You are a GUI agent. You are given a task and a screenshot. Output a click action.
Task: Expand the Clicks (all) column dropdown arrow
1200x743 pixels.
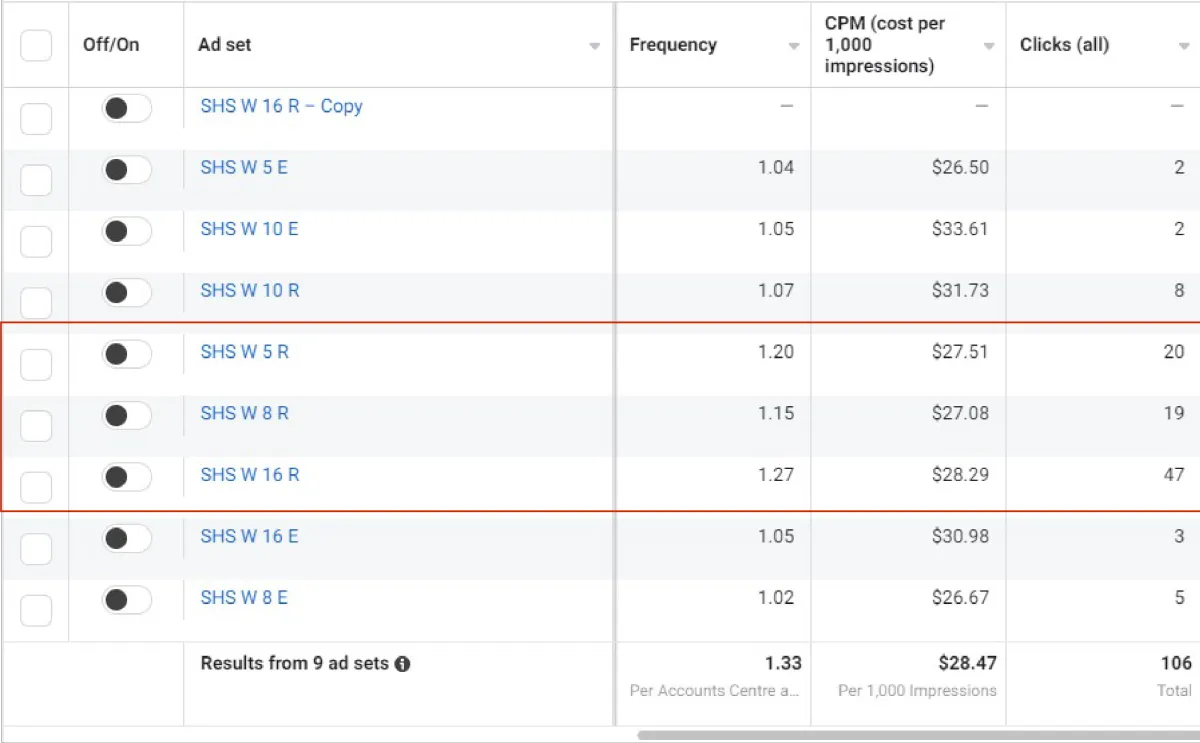point(1184,47)
